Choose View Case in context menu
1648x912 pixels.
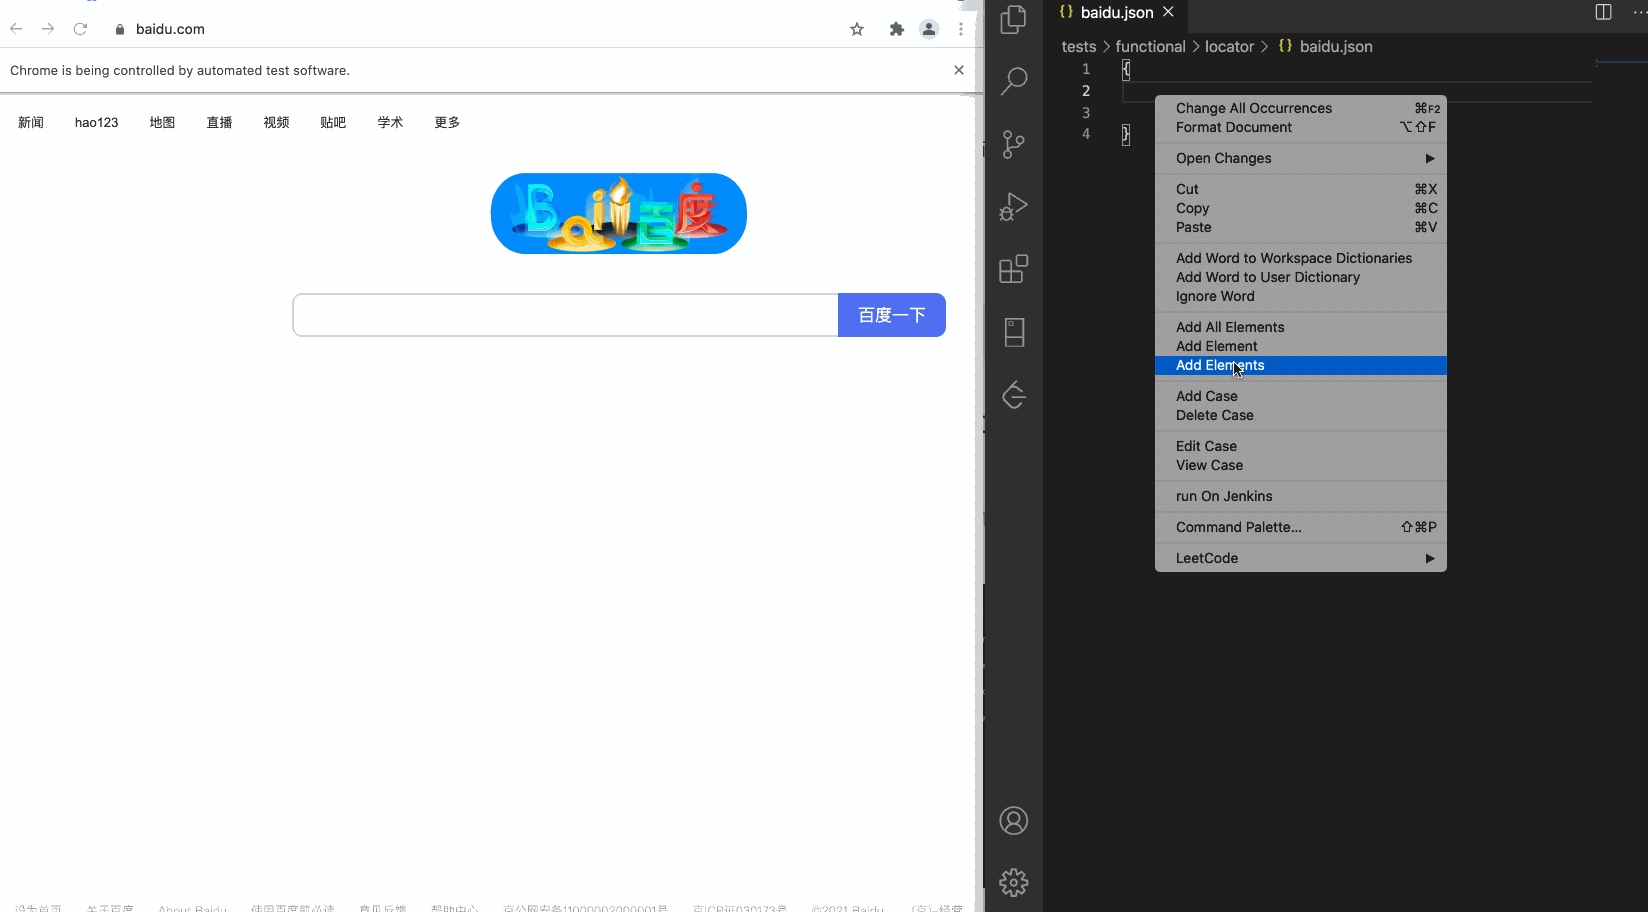click(1301, 465)
